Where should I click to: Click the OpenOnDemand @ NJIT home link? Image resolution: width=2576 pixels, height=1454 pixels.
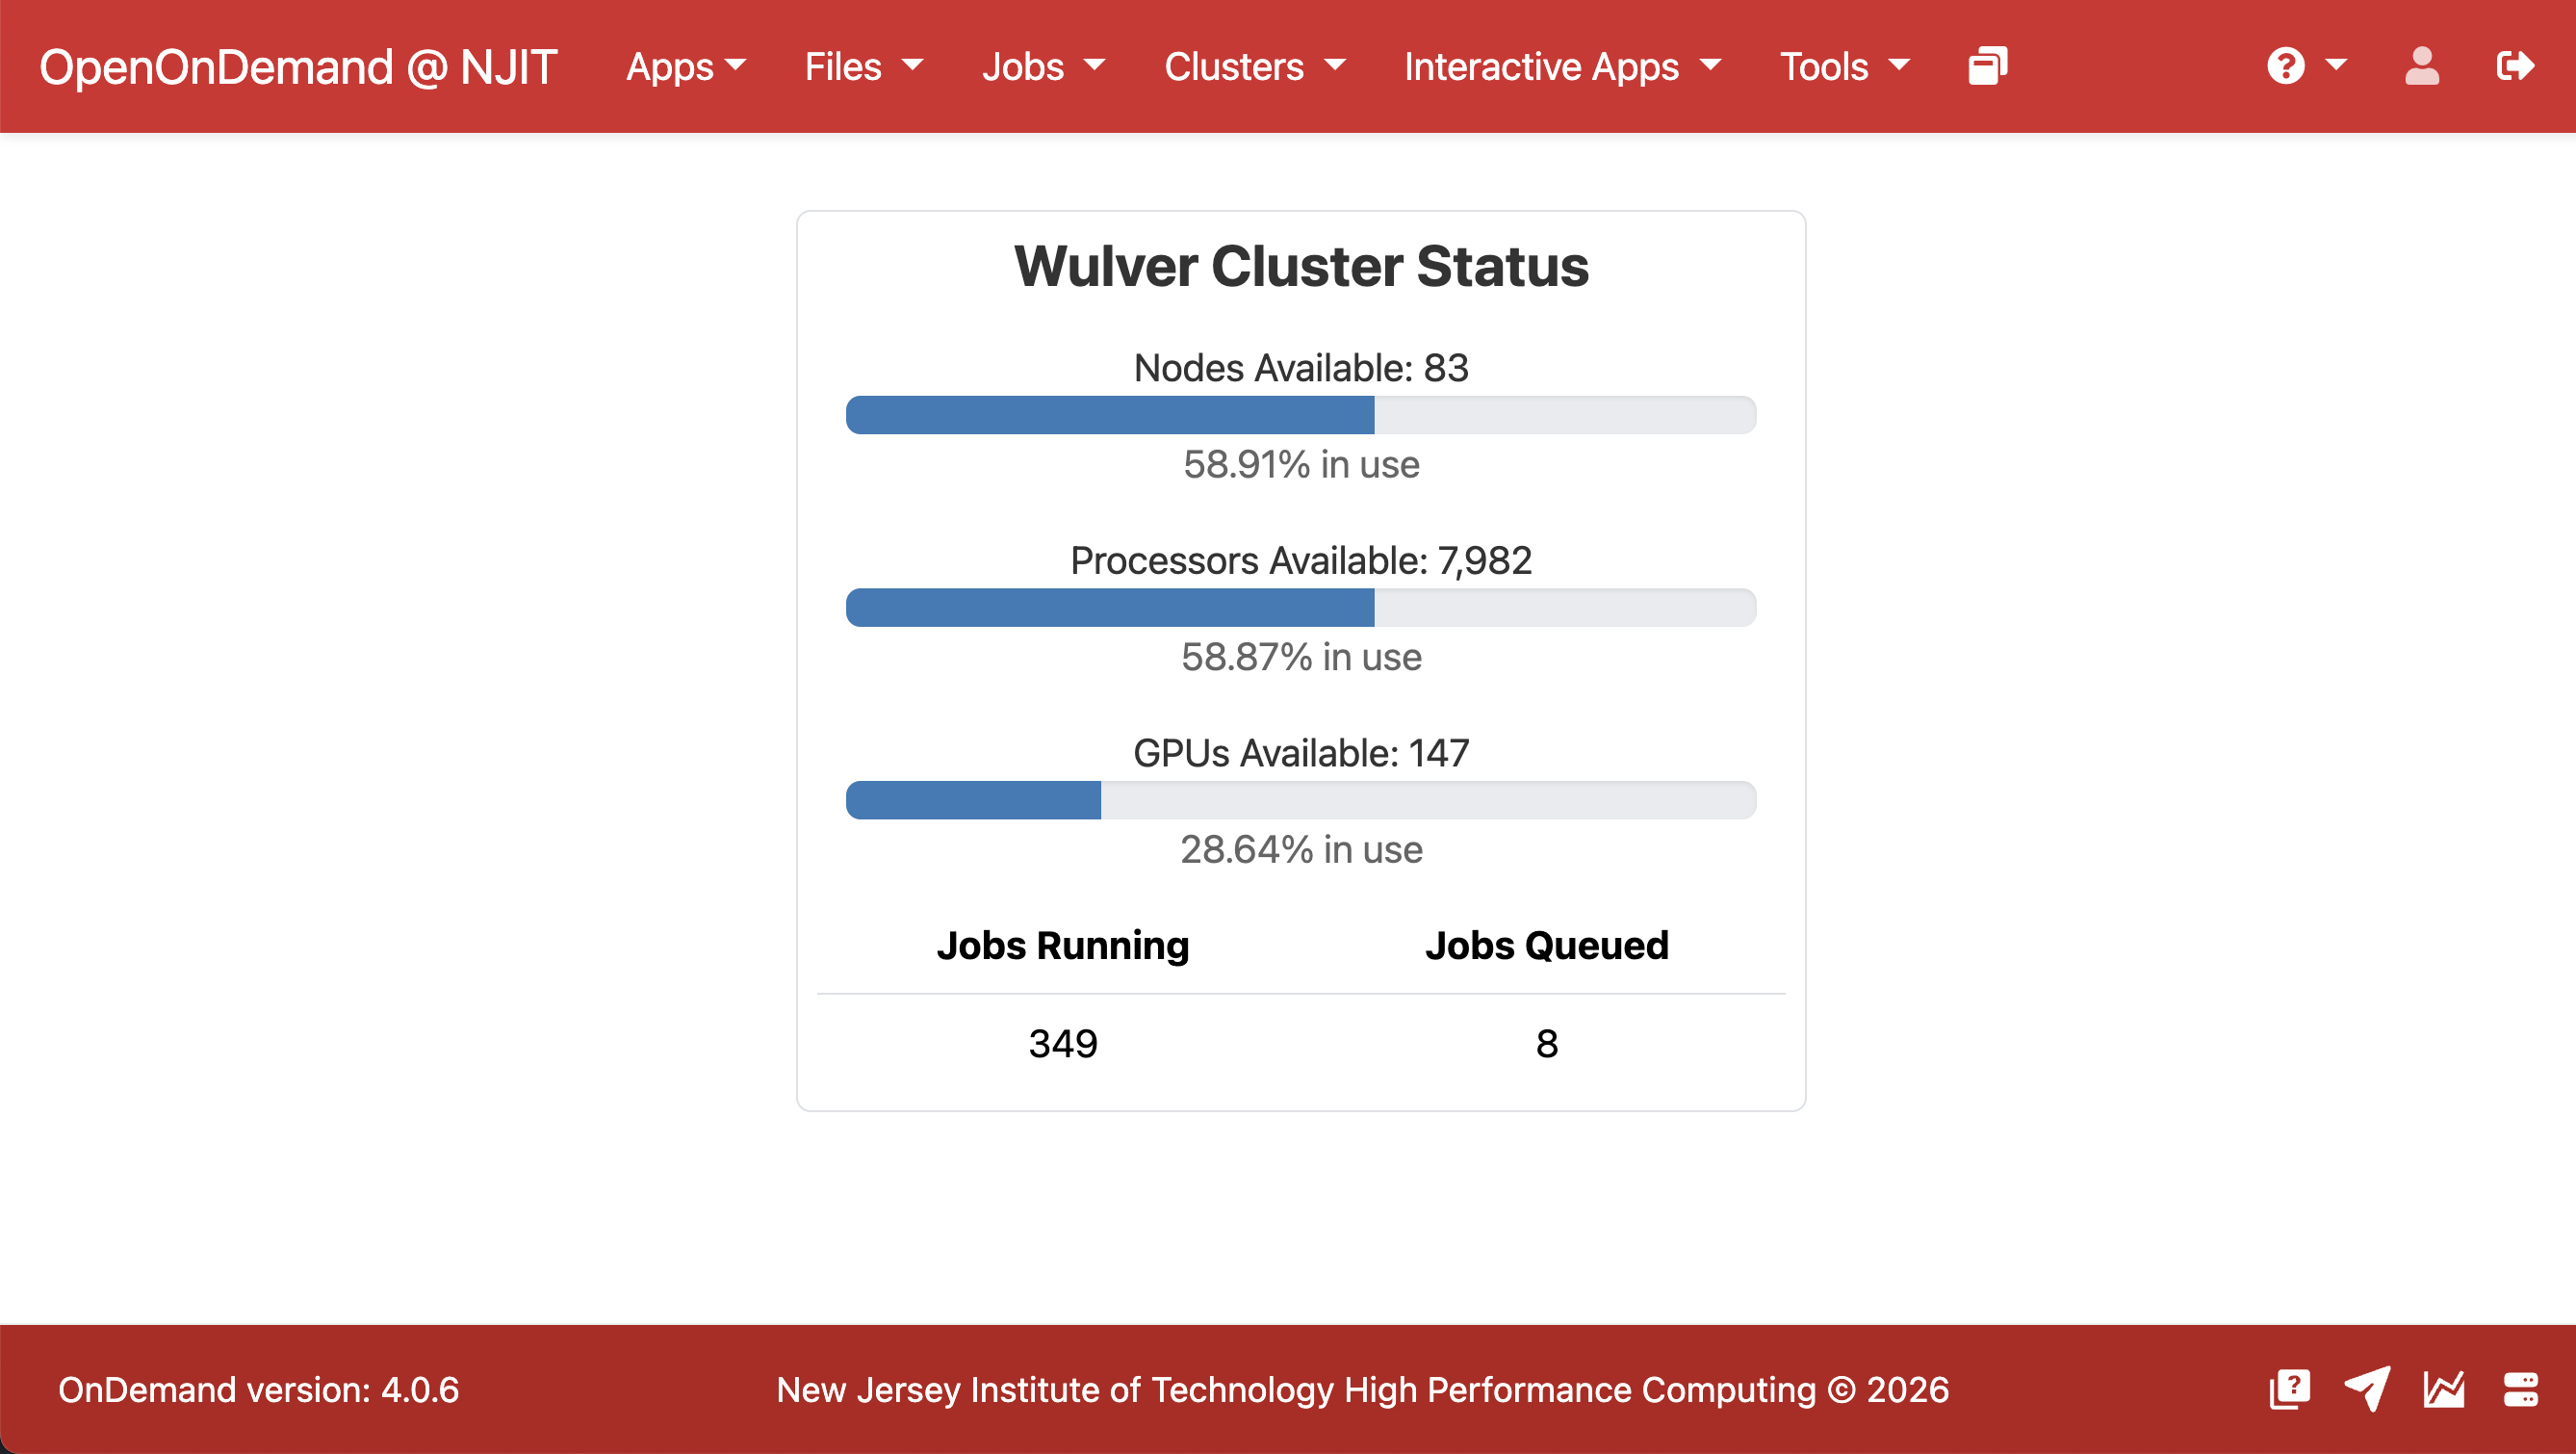click(298, 66)
